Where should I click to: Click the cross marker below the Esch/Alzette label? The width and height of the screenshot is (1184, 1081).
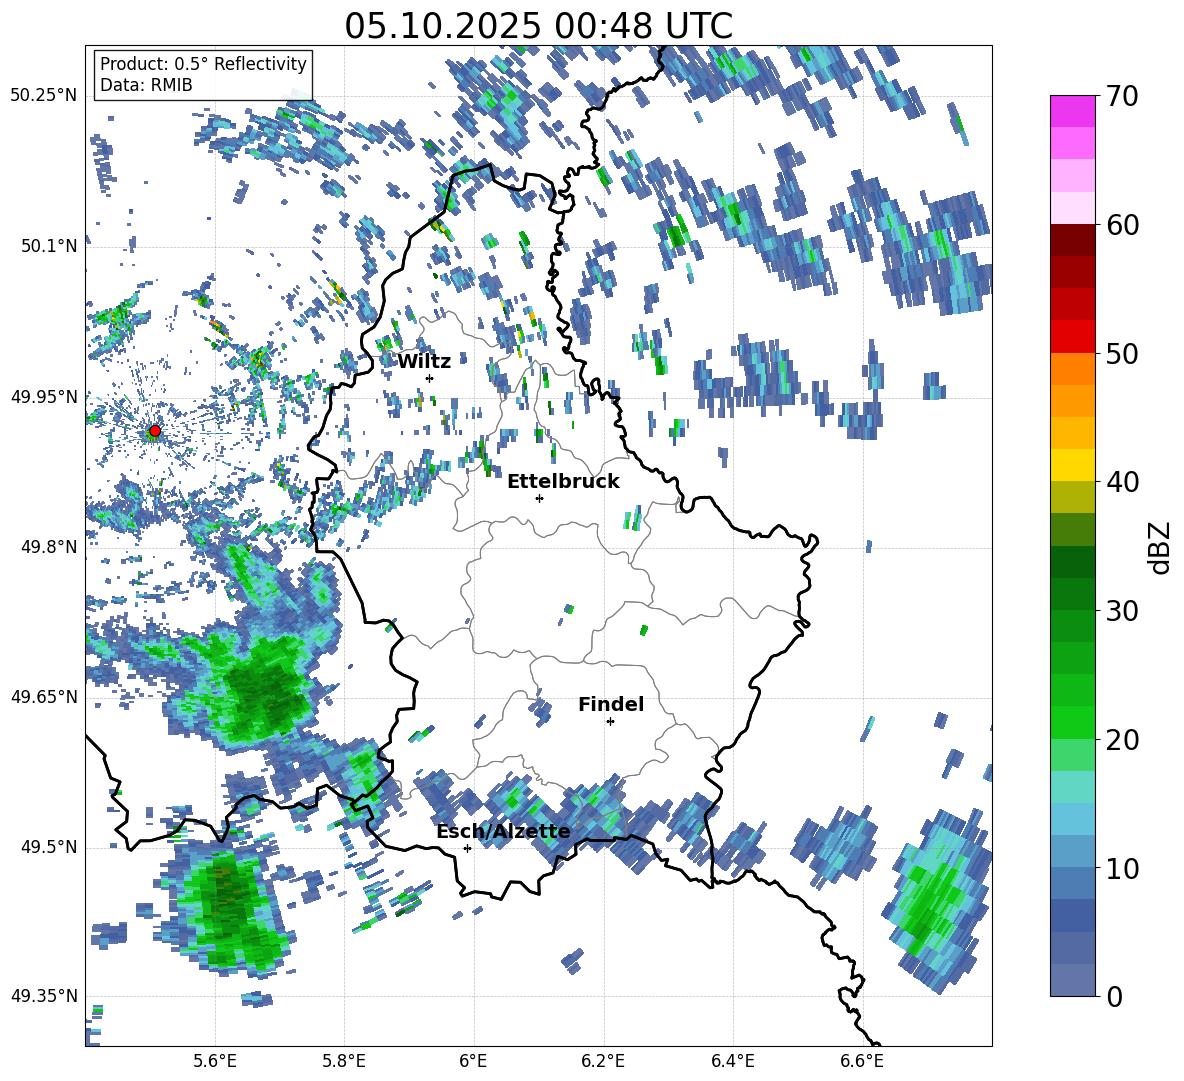pos(467,848)
